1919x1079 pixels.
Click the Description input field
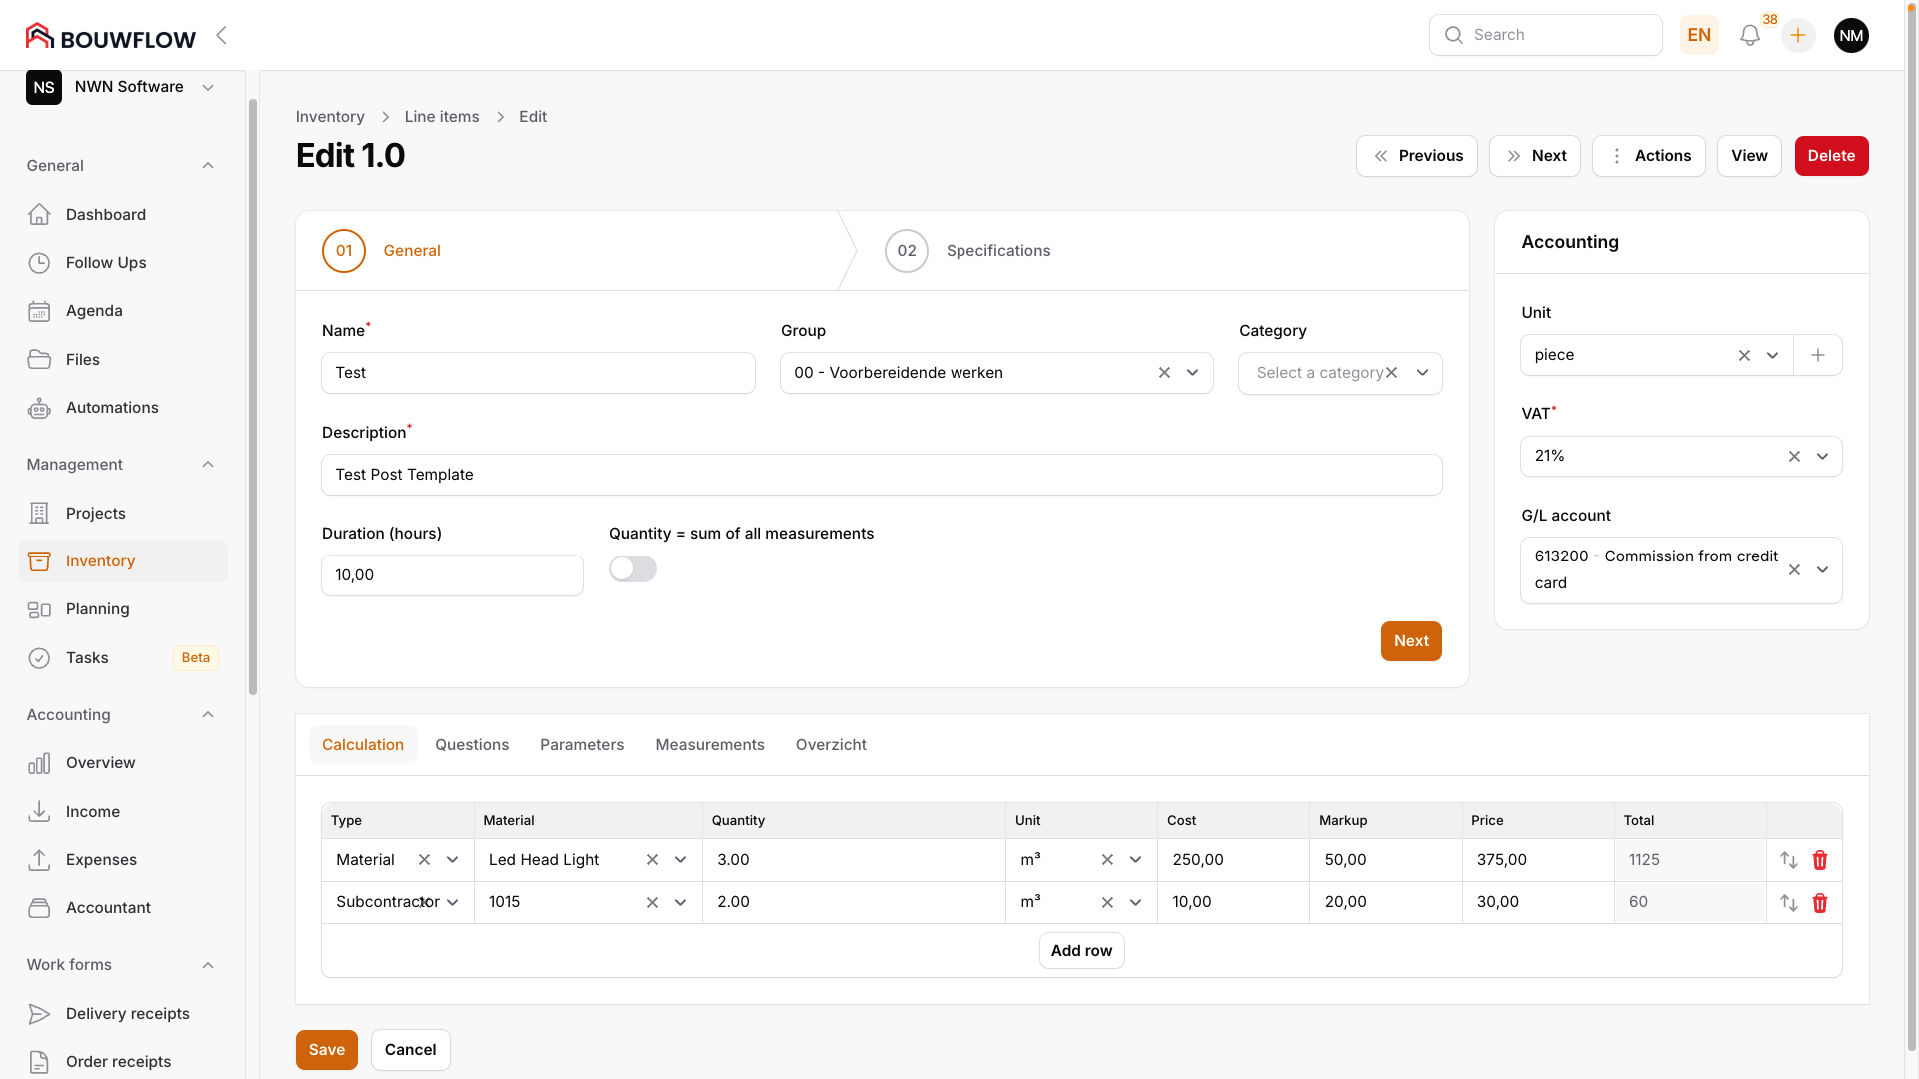tap(881, 475)
